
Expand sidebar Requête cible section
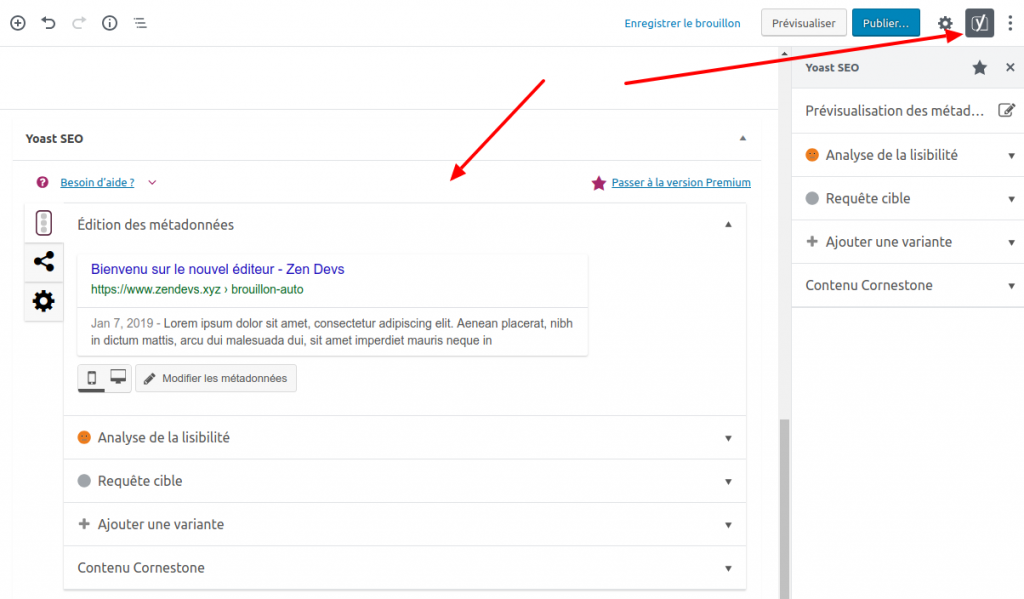tap(908, 199)
